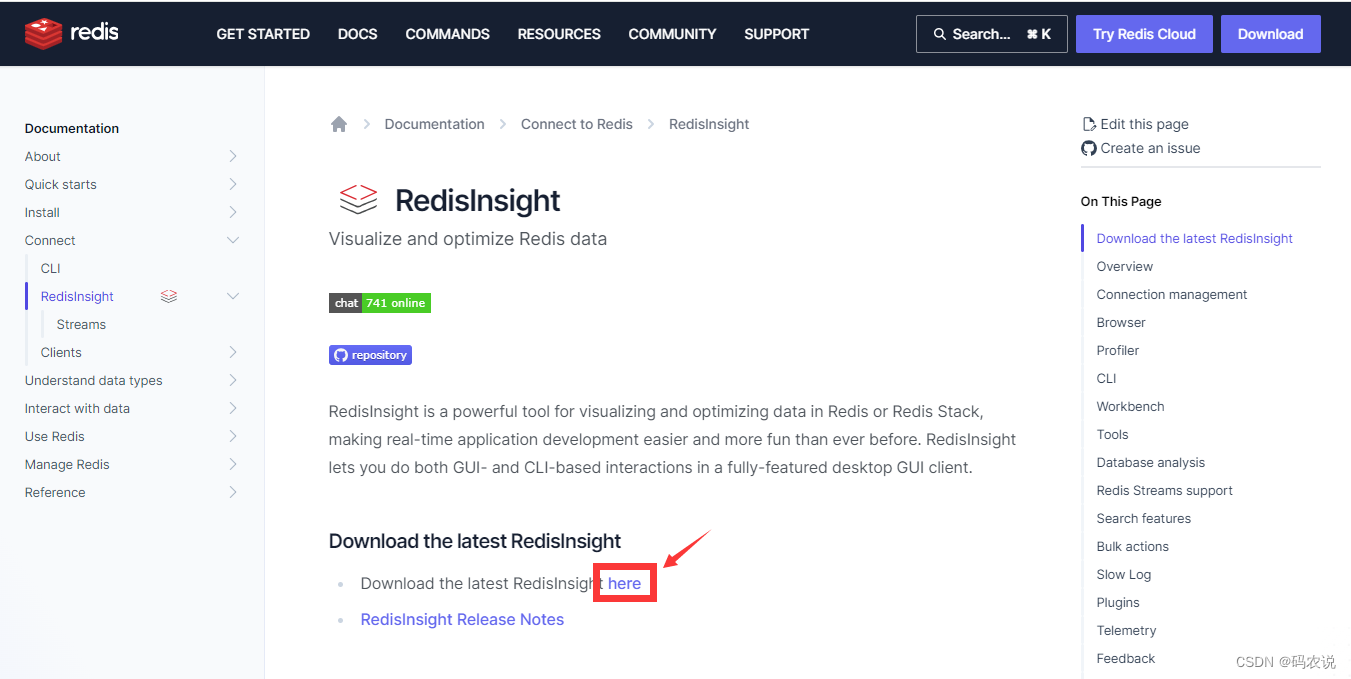Open the About item in the sidebar

point(43,156)
